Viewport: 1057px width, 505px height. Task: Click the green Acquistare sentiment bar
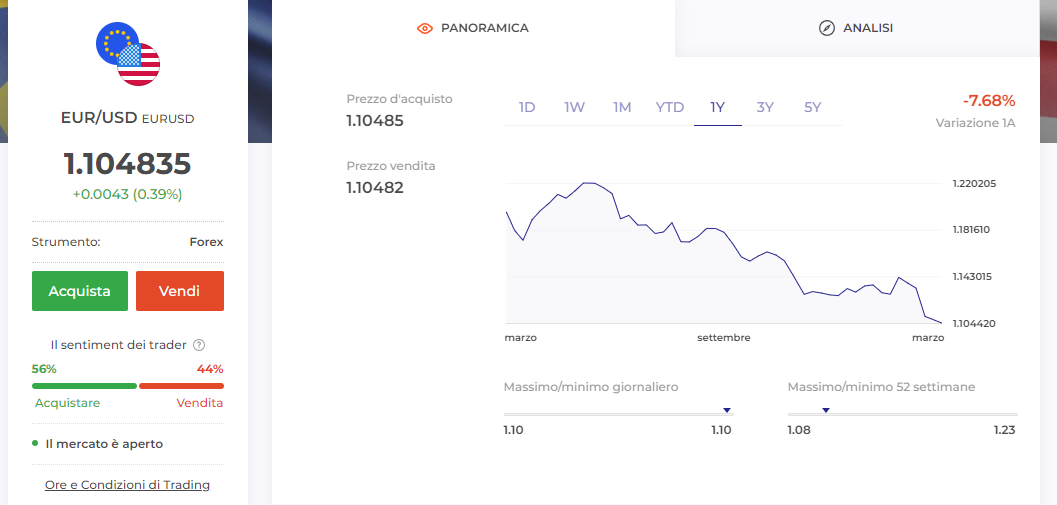[x=84, y=386]
